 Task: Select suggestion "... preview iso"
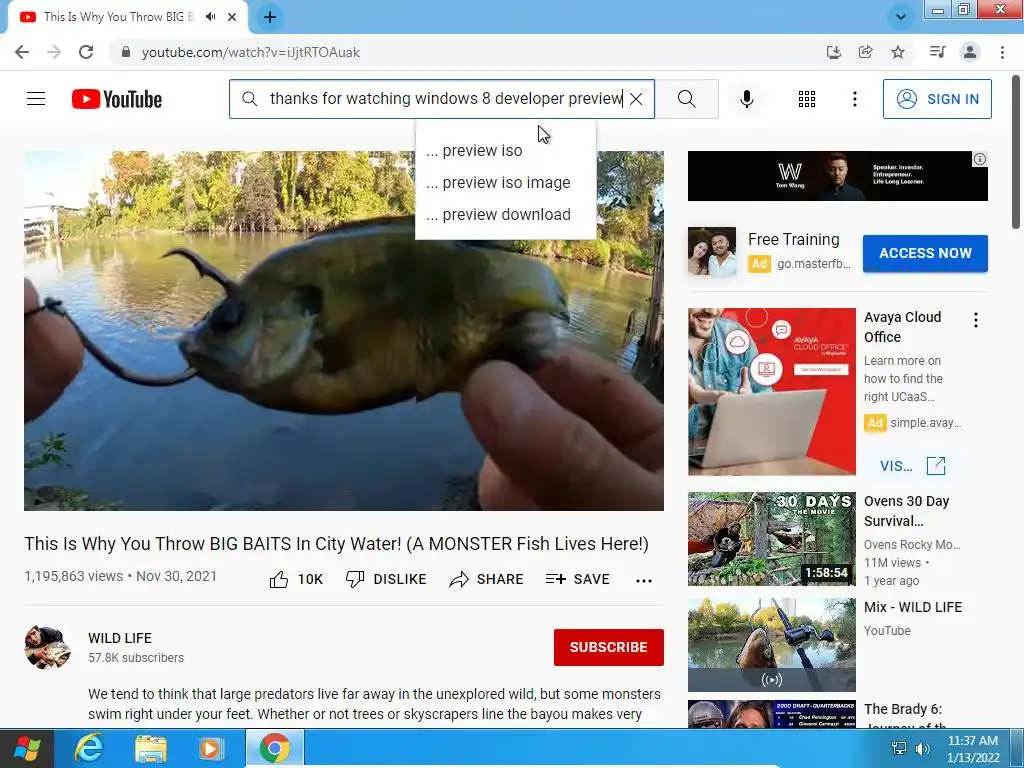(x=505, y=150)
